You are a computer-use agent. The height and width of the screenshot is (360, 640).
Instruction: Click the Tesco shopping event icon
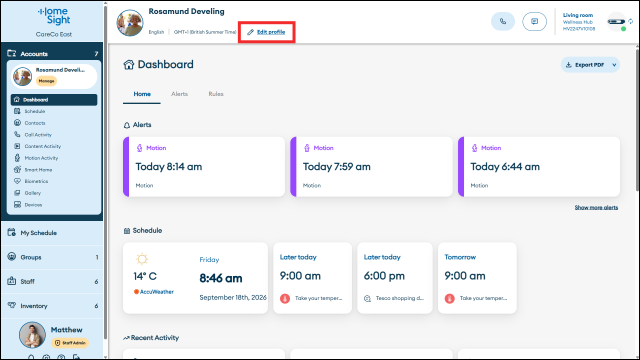coord(367,298)
